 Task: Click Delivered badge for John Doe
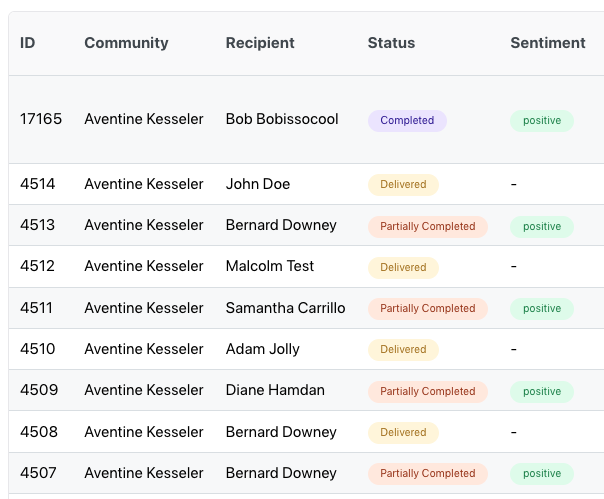[x=403, y=185]
